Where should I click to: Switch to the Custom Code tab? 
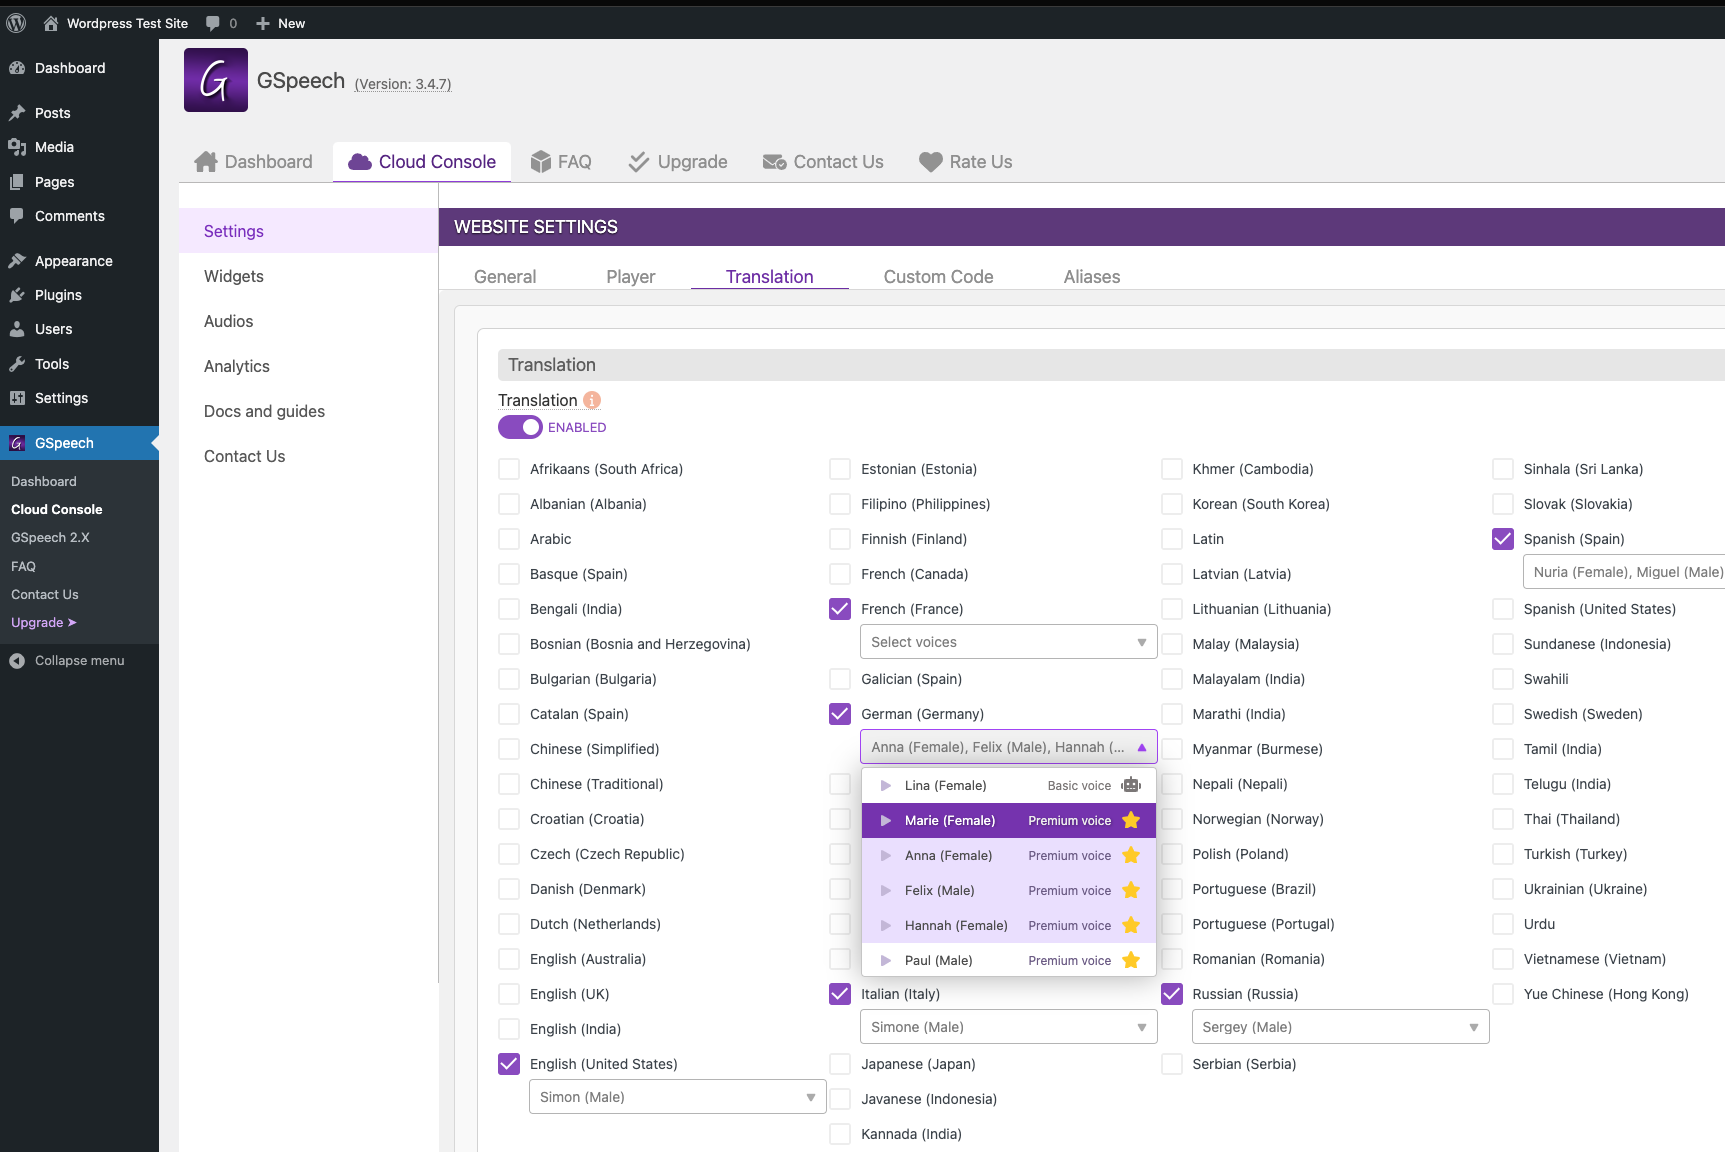(938, 277)
